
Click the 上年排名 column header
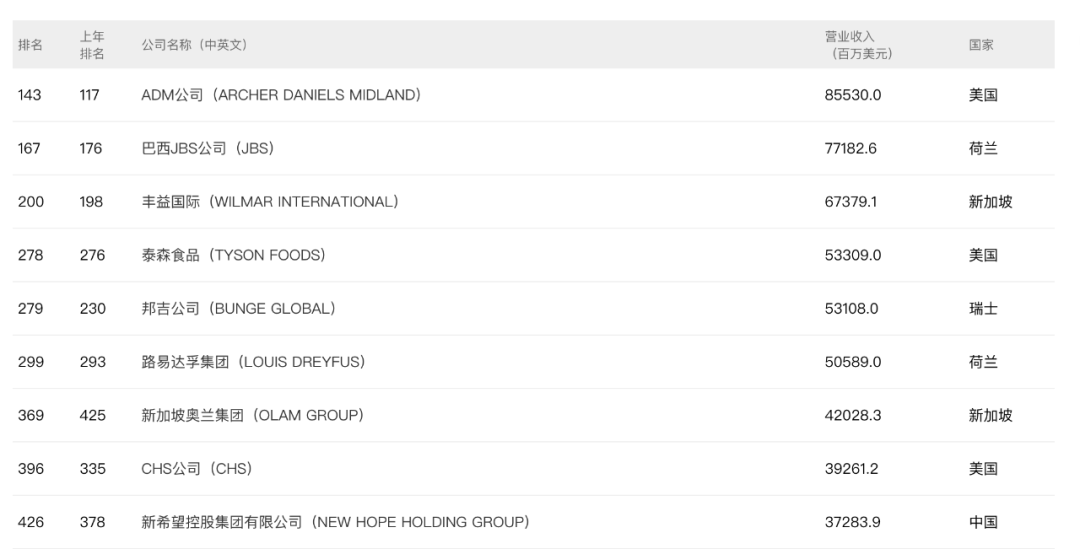coord(92,45)
